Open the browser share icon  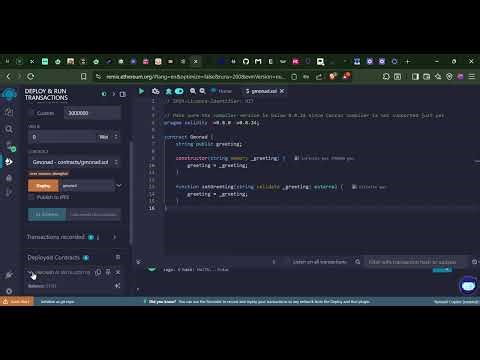pyautogui.click(x=319, y=77)
